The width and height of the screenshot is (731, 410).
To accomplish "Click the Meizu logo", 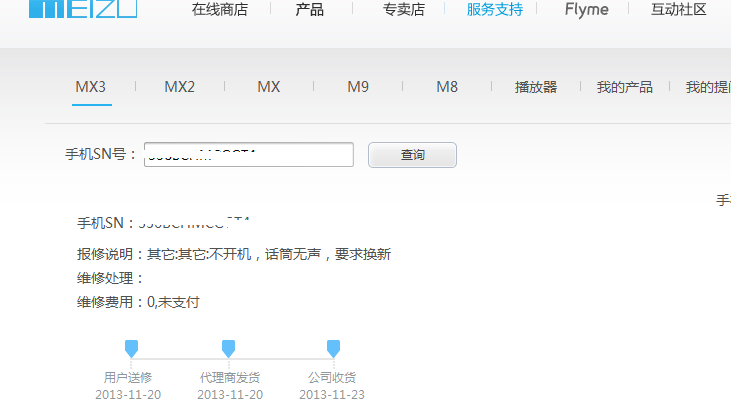I will (x=83, y=9).
